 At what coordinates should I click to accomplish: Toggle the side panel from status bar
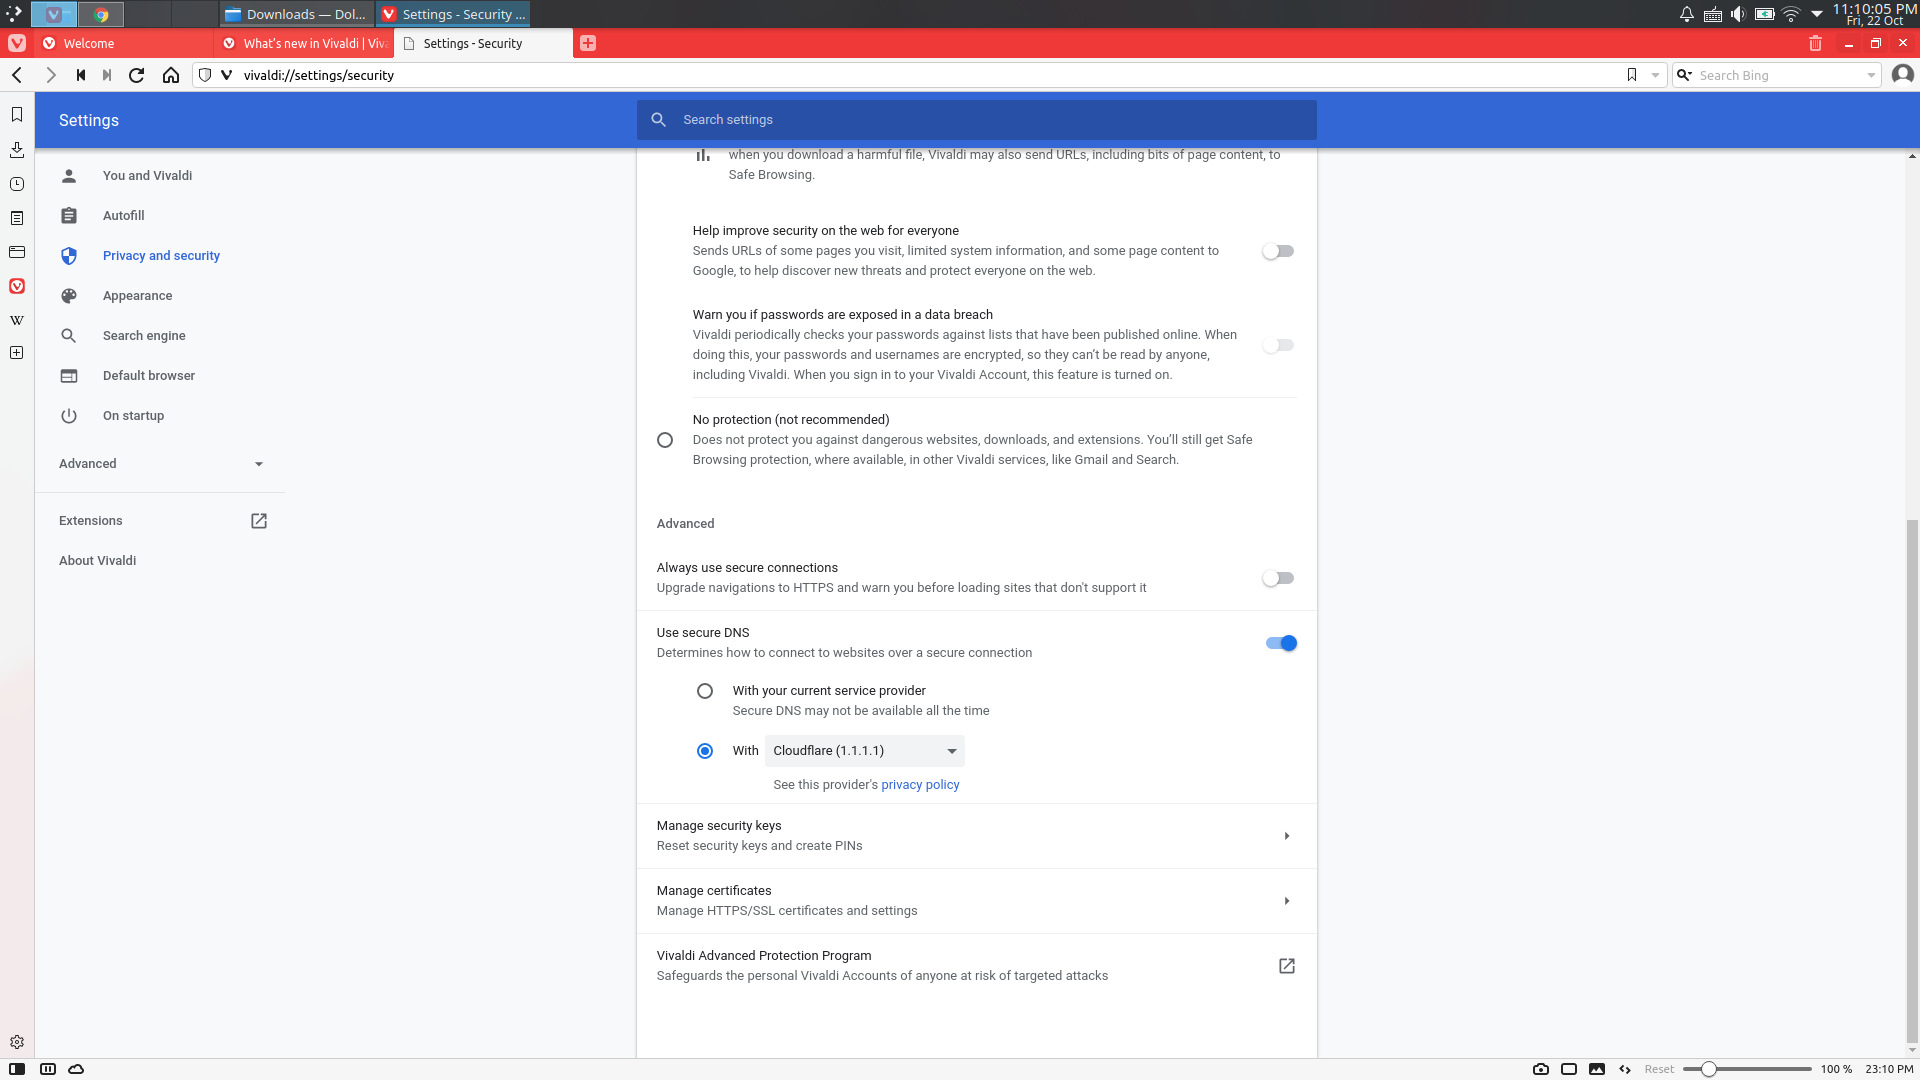[17, 1069]
